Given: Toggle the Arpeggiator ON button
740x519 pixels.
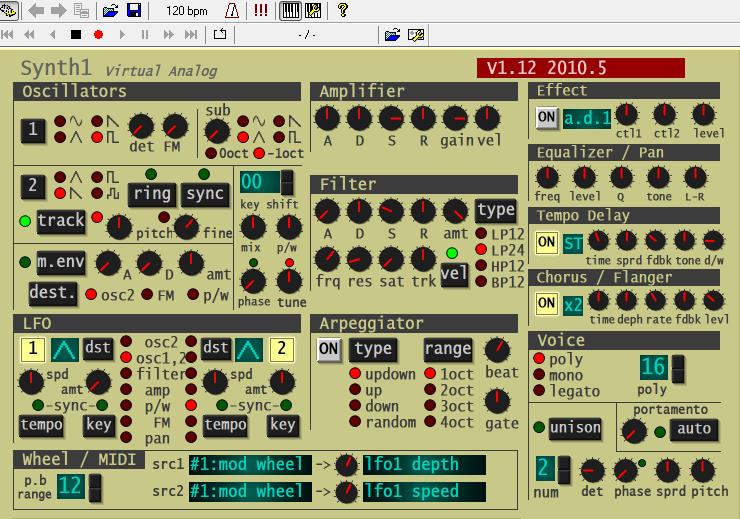Looking at the screenshot, I should pos(328,350).
